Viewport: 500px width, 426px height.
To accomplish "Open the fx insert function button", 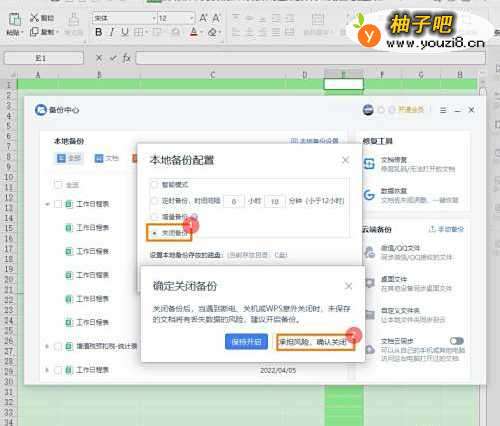I will coord(127,58).
